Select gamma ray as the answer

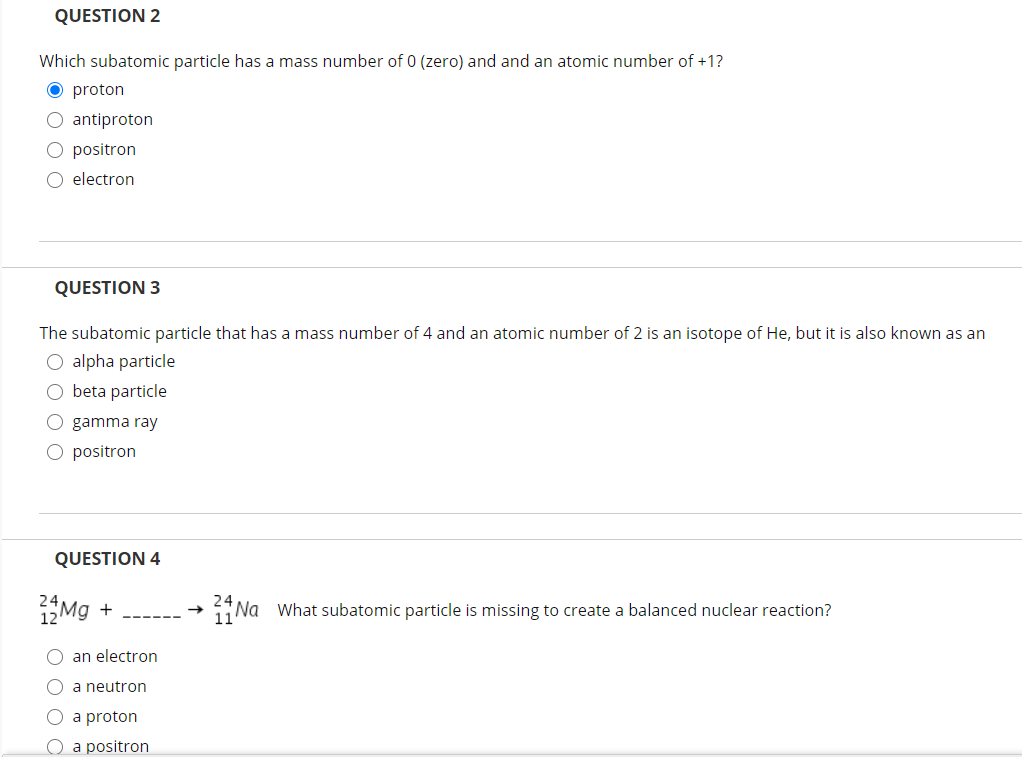pos(55,421)
